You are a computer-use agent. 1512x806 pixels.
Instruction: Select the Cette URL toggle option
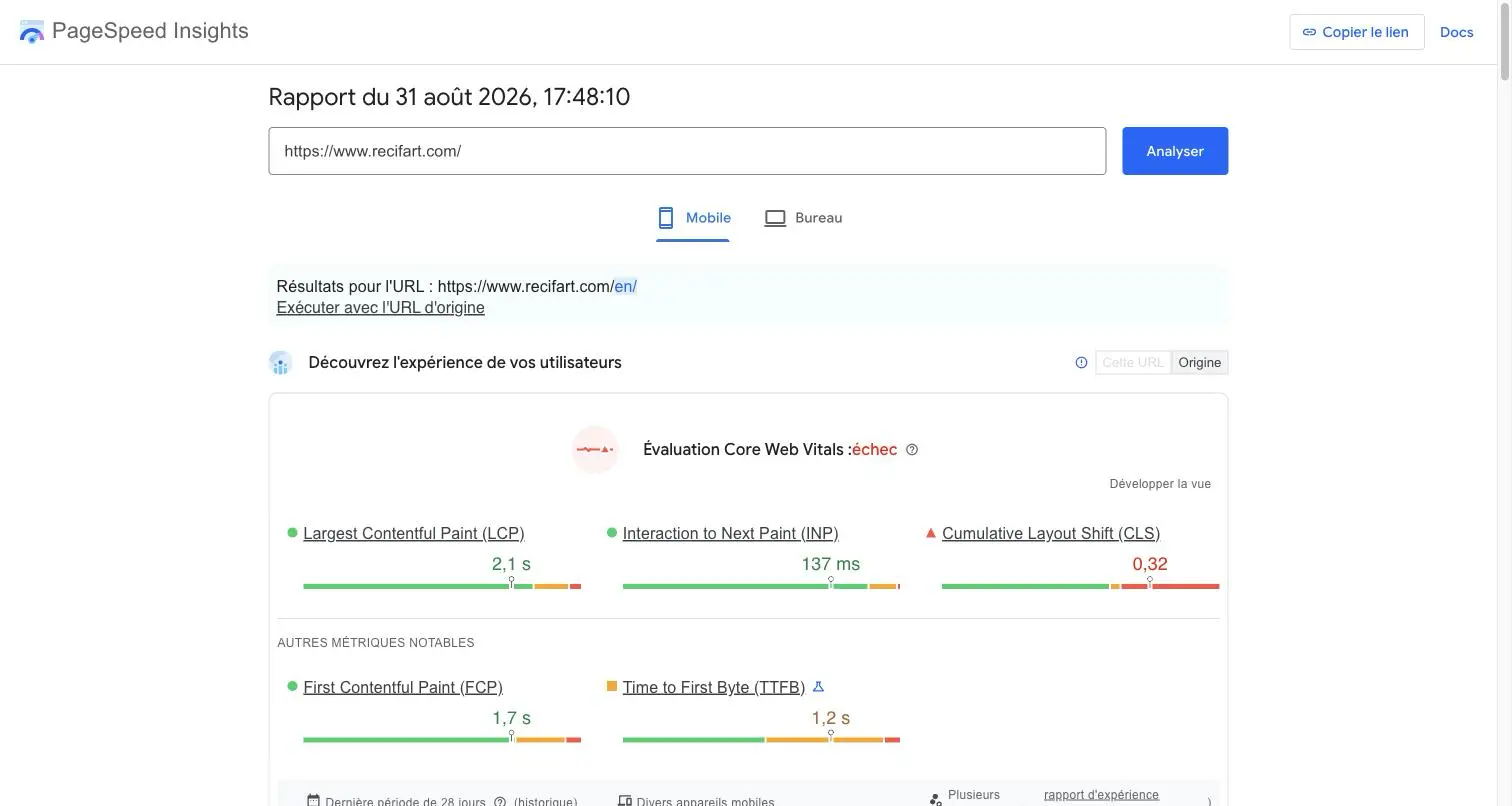[x=1133, y=363]
